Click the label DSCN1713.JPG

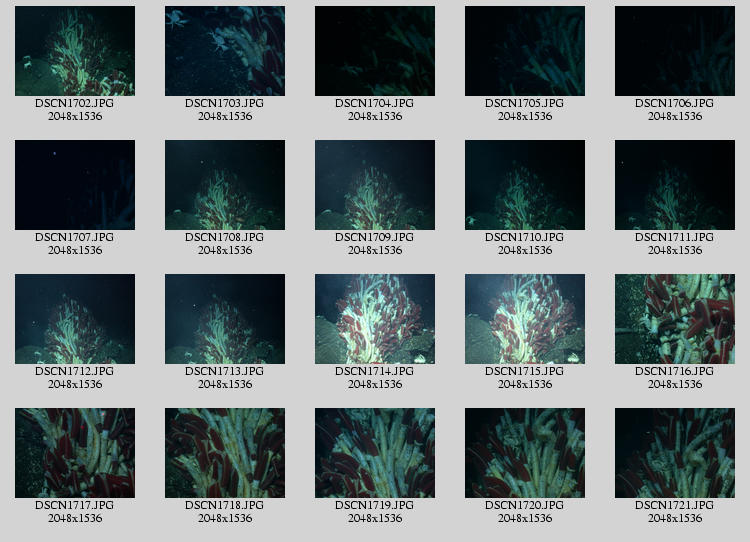point(225,371)
